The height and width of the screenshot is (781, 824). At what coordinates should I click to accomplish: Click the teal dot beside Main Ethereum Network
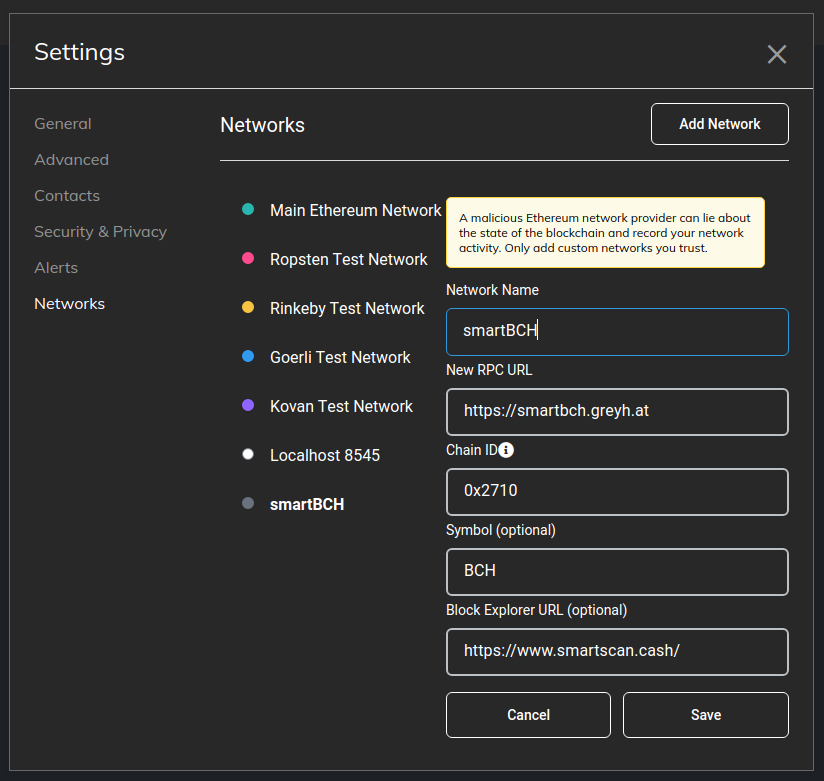(x=248, y=209)
